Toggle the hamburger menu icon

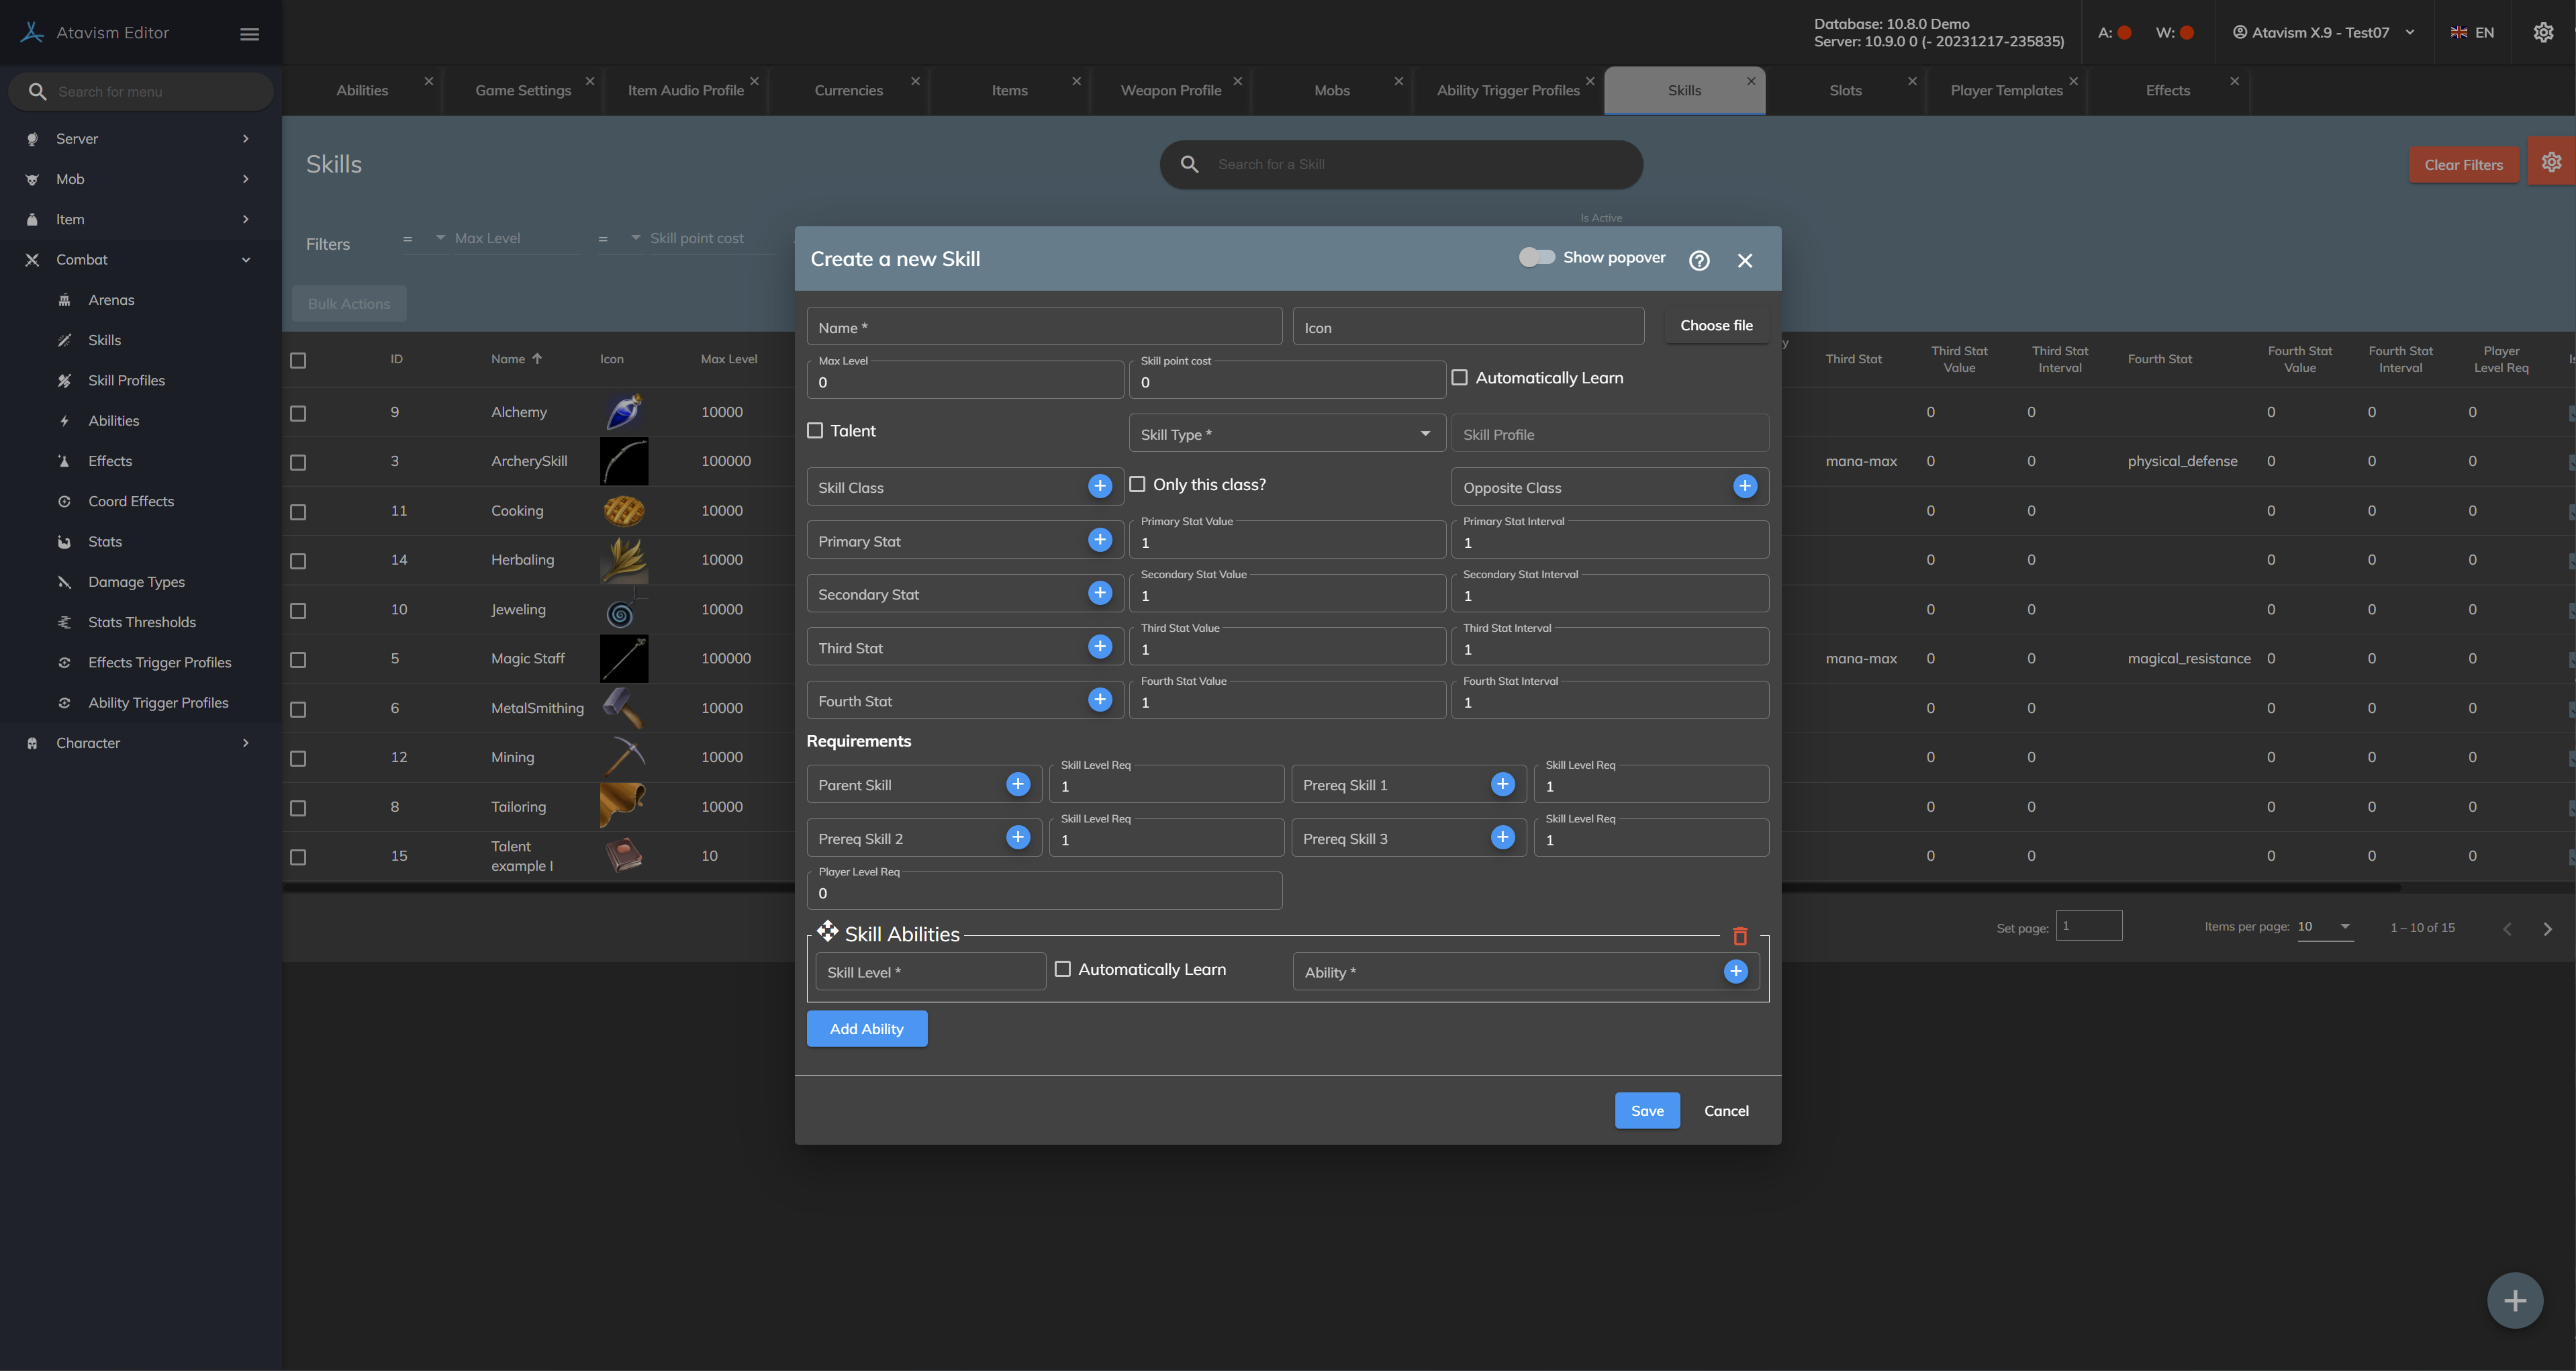(250, 34)
